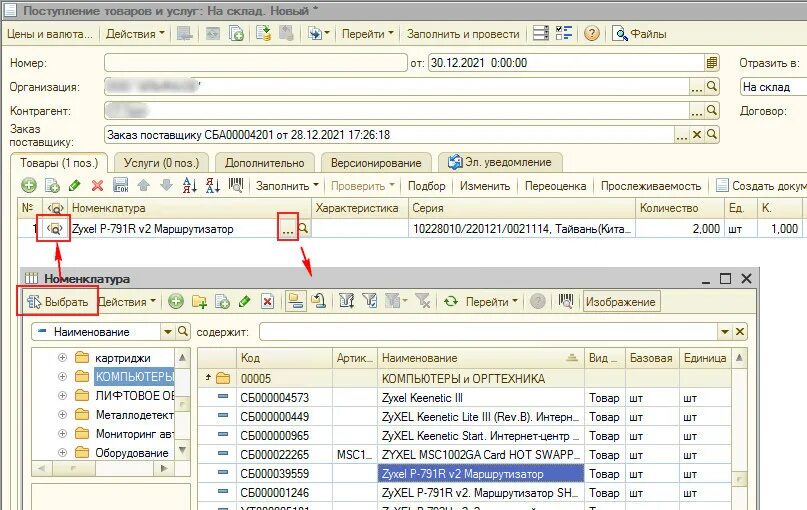Click Изменить button
The image size is (807, 510).
[485, 186]
